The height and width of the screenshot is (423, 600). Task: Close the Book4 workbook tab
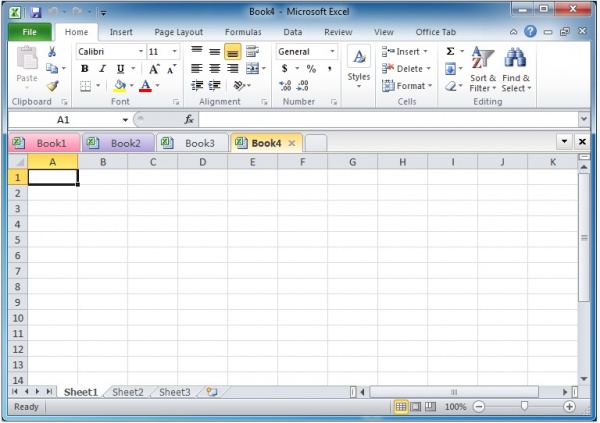[x=292, y=143]
